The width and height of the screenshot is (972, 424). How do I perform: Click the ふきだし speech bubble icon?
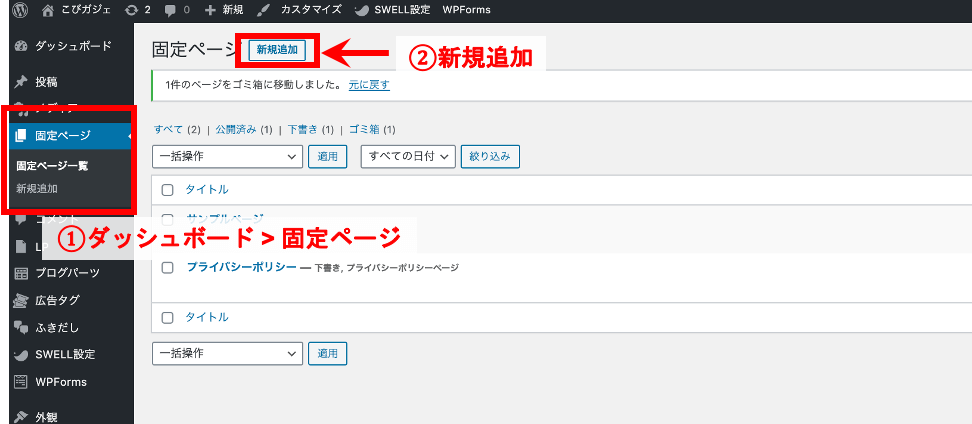21,327
